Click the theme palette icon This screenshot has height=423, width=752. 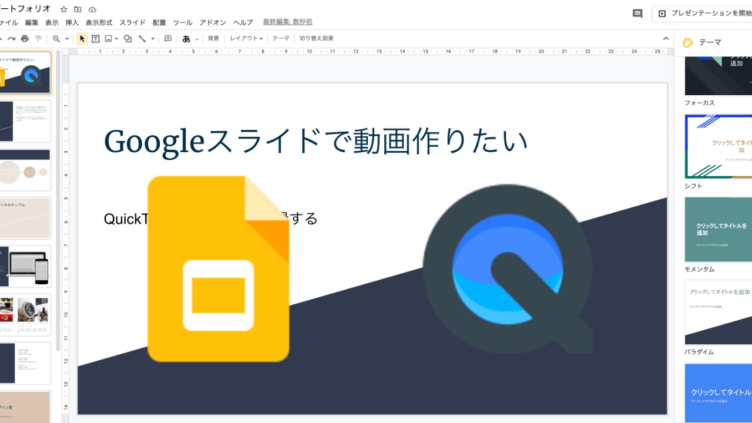pos(688,43)
